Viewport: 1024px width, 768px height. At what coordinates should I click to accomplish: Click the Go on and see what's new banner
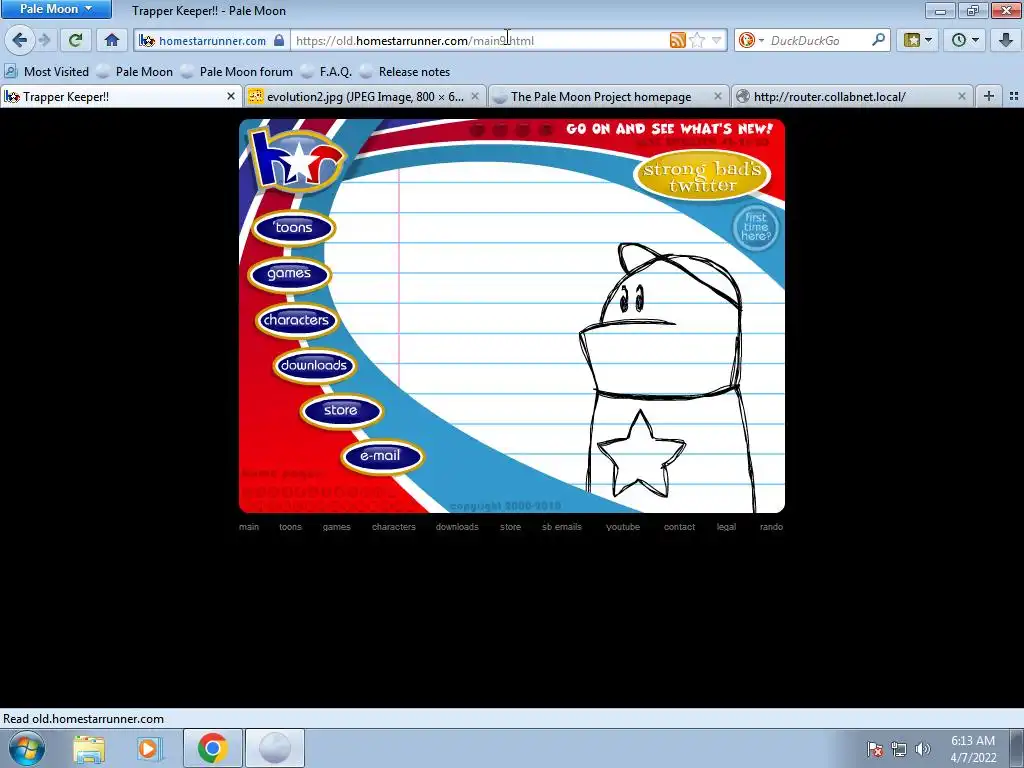click(x=669, y=129)
